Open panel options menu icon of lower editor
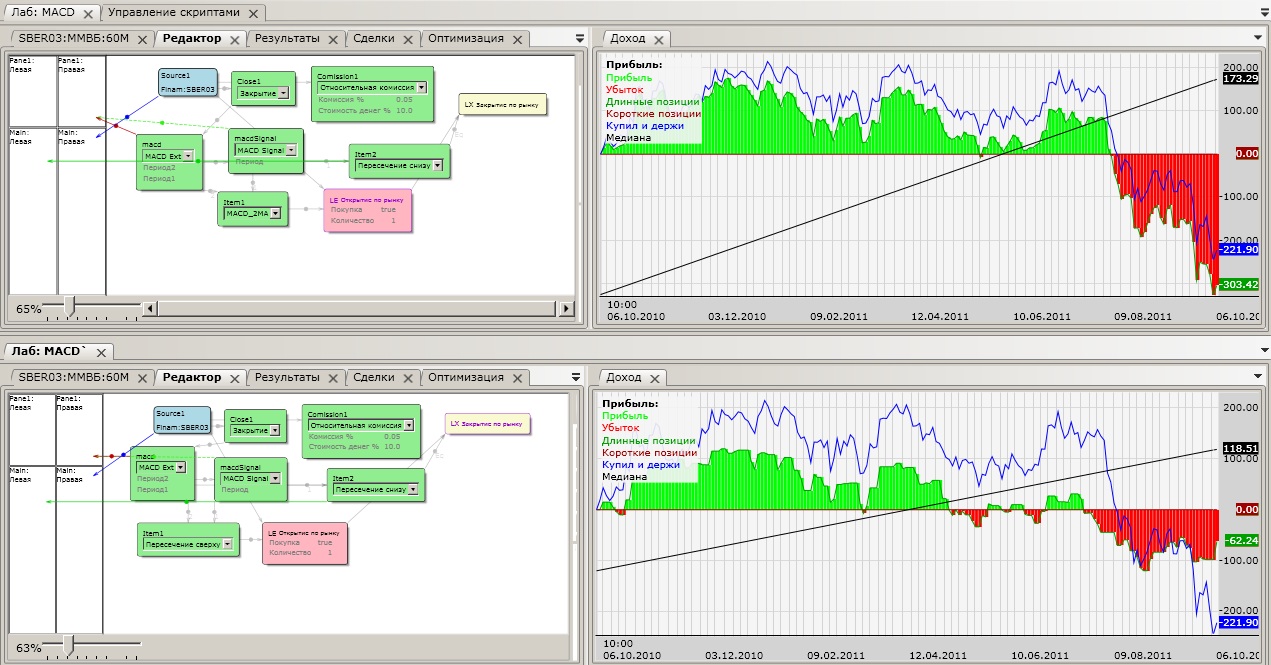Image resolution: width=1271 pixels, height=665 pixels. click(575, 377)
